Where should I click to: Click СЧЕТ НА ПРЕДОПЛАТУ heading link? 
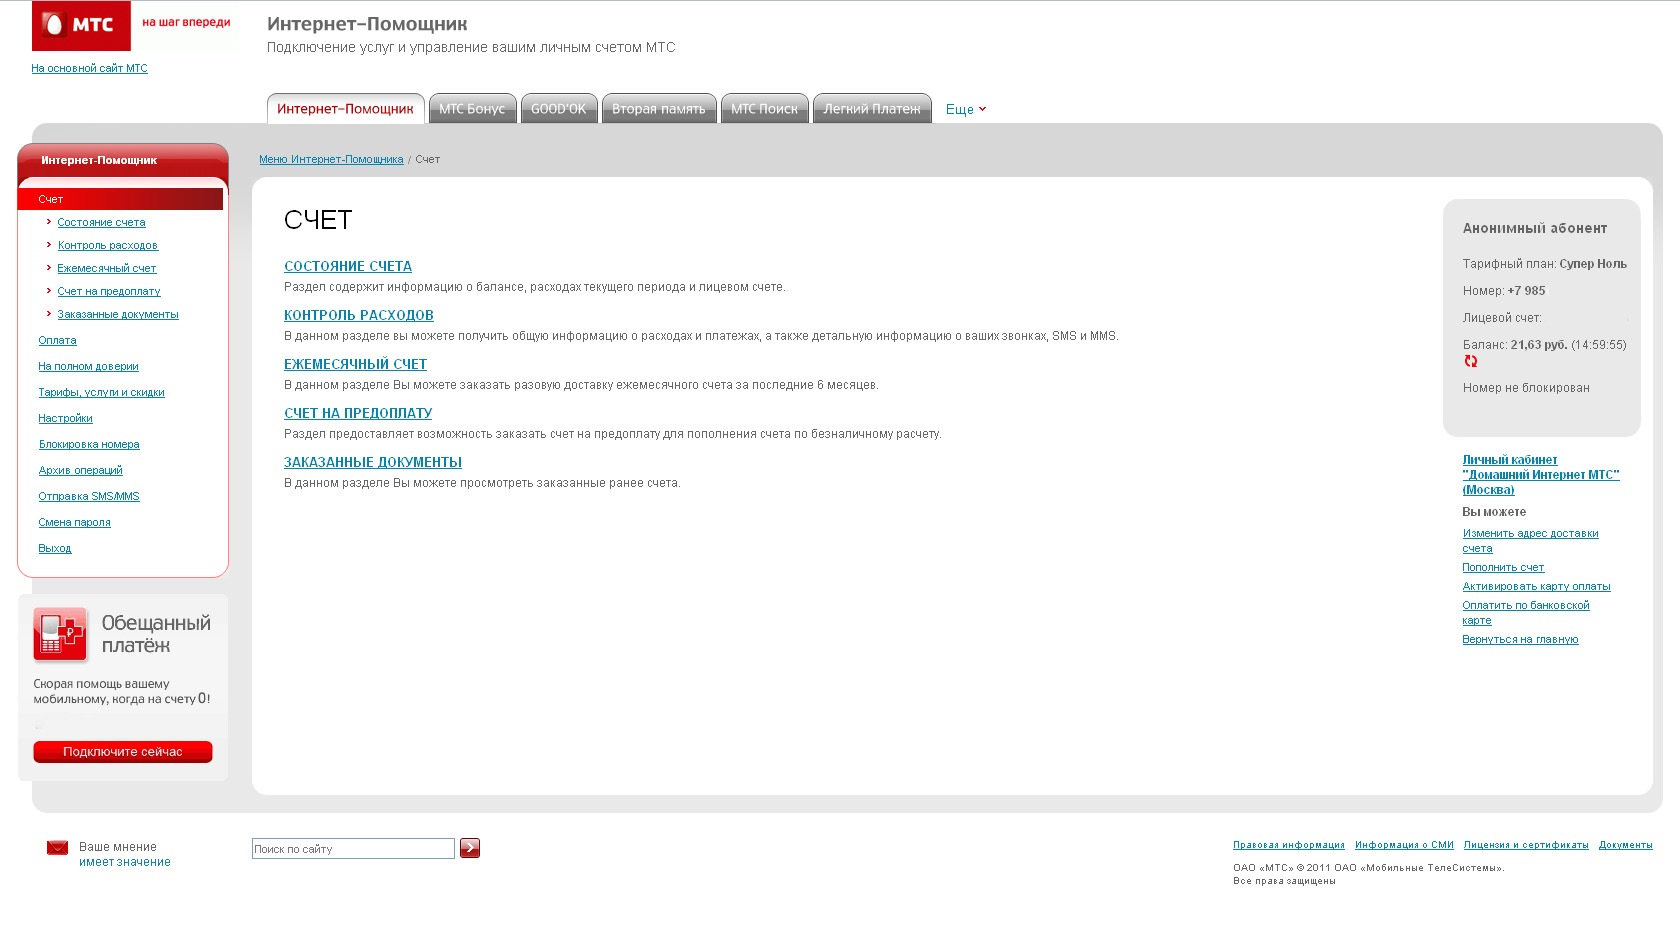(358, 413)
